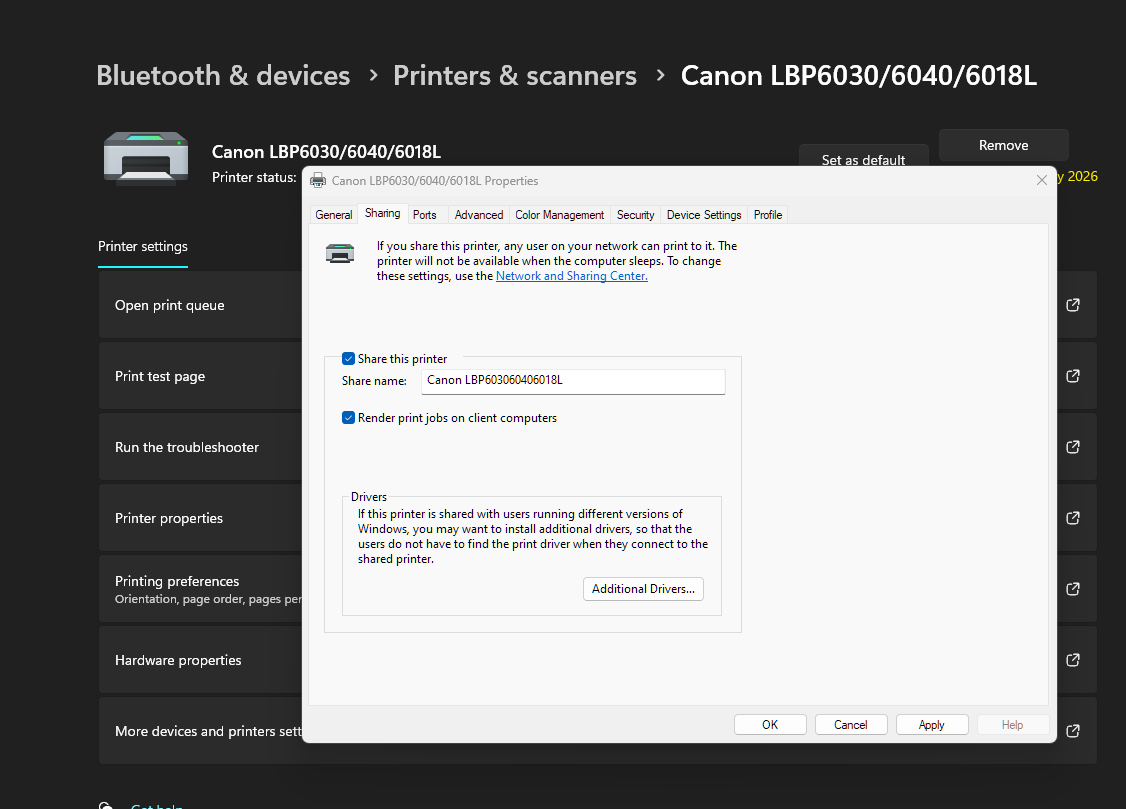This screenshot has width=1126, height=809.
Task: Go back to Bluetooth & devices breadcrumb
Action: point(223,75)
